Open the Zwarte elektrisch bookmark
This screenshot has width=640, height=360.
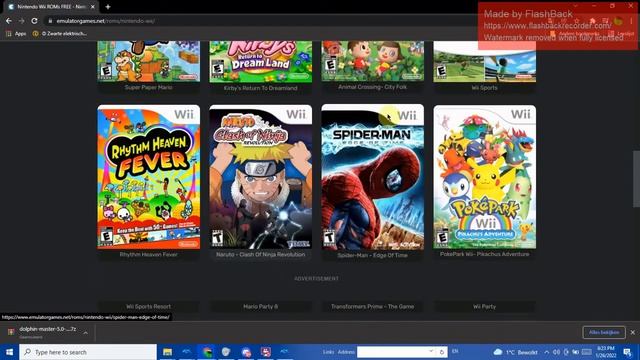pos(60,33)
